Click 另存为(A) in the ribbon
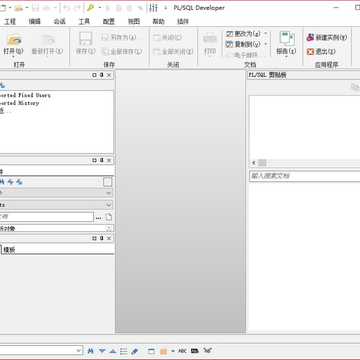 [122, 38]
